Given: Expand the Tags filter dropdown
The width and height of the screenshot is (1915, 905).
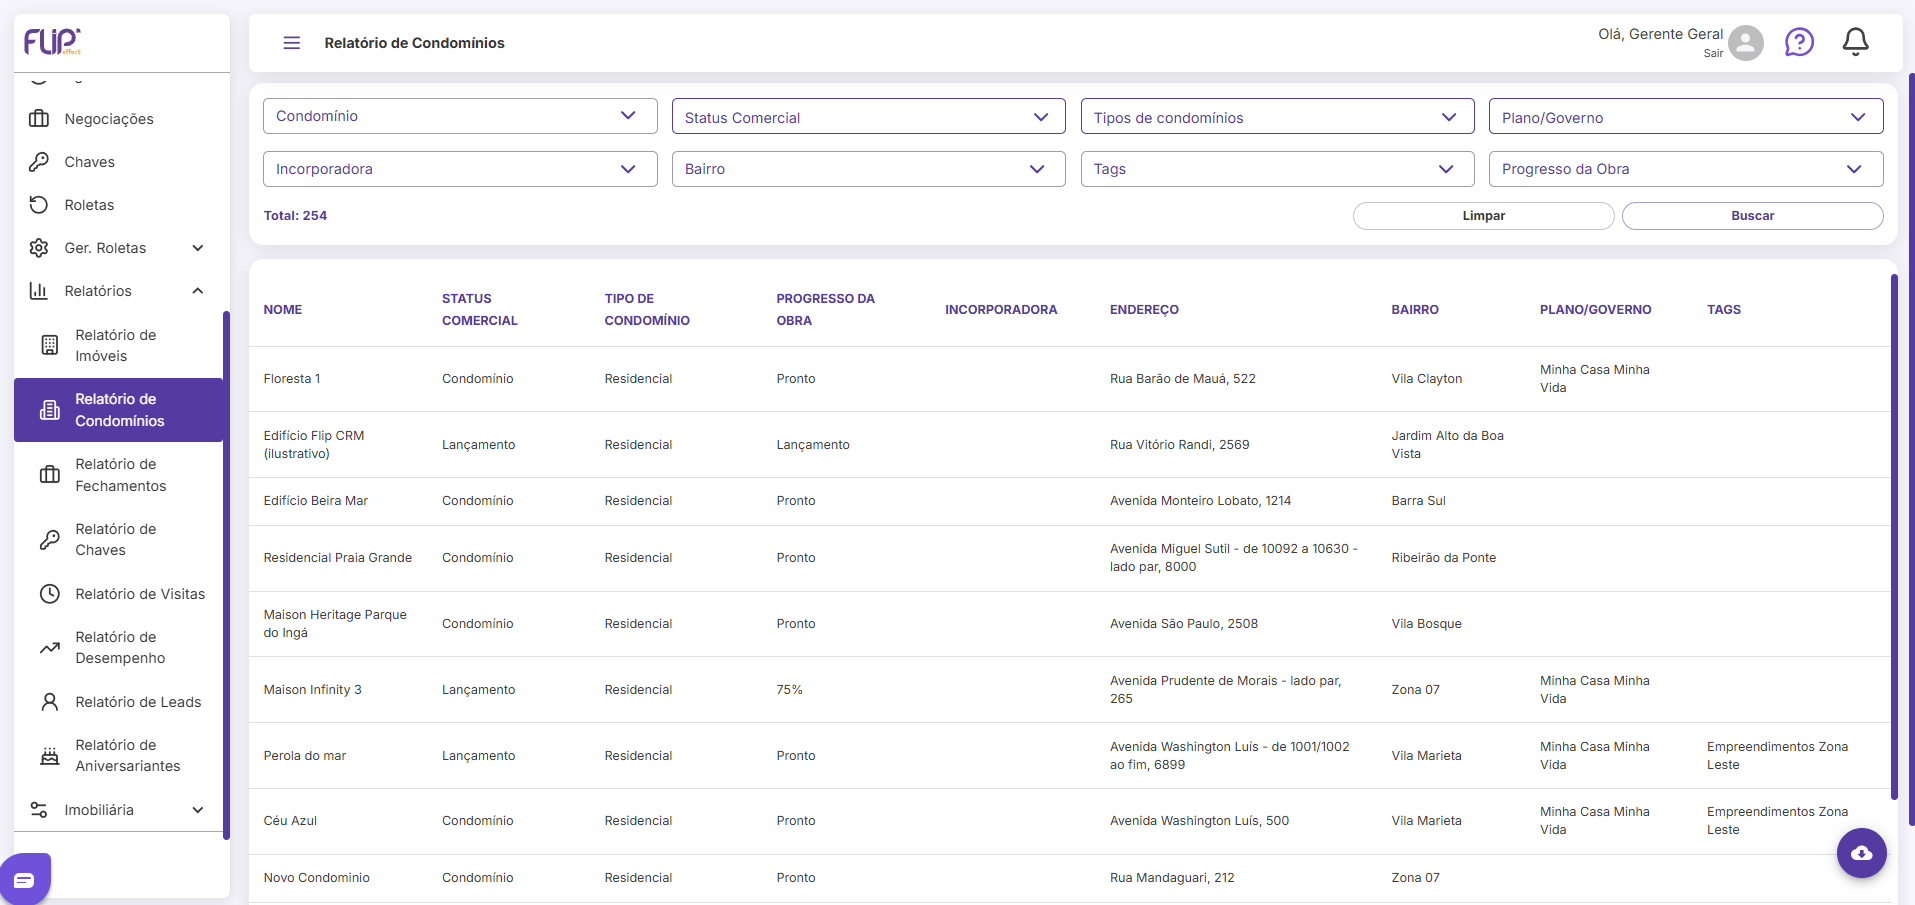Looking at the screenshot, I should click(1277, 169).
